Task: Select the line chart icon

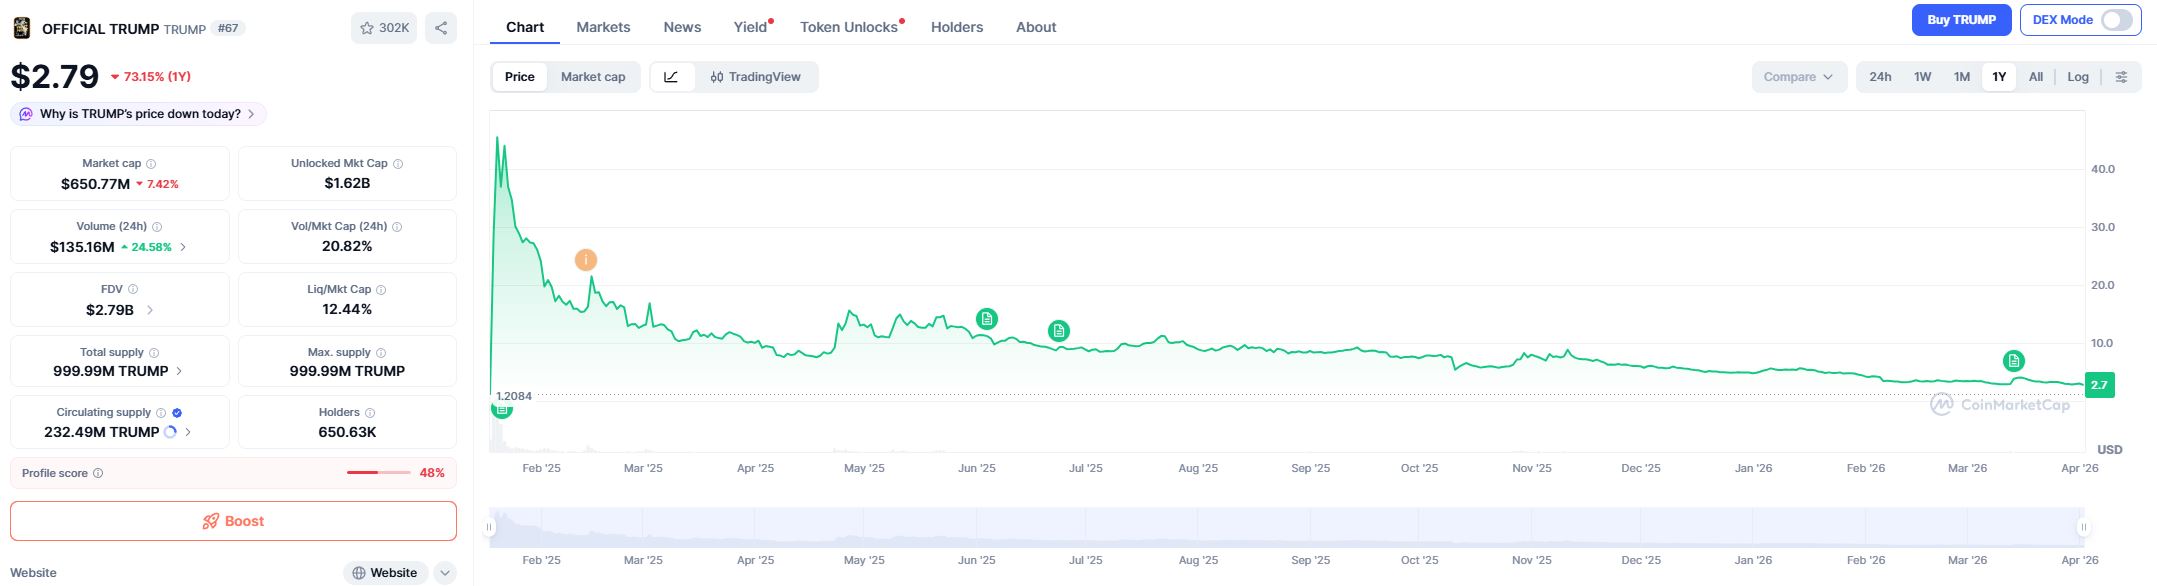Action: (x=672, y=77)
